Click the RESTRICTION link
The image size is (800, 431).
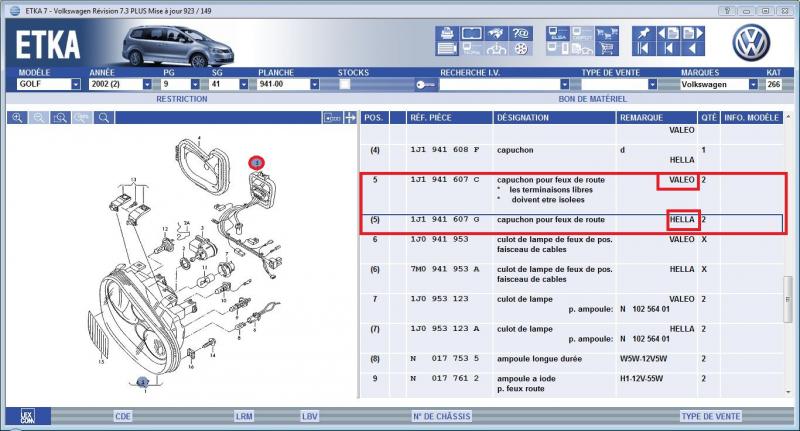[x=182, y=99]
